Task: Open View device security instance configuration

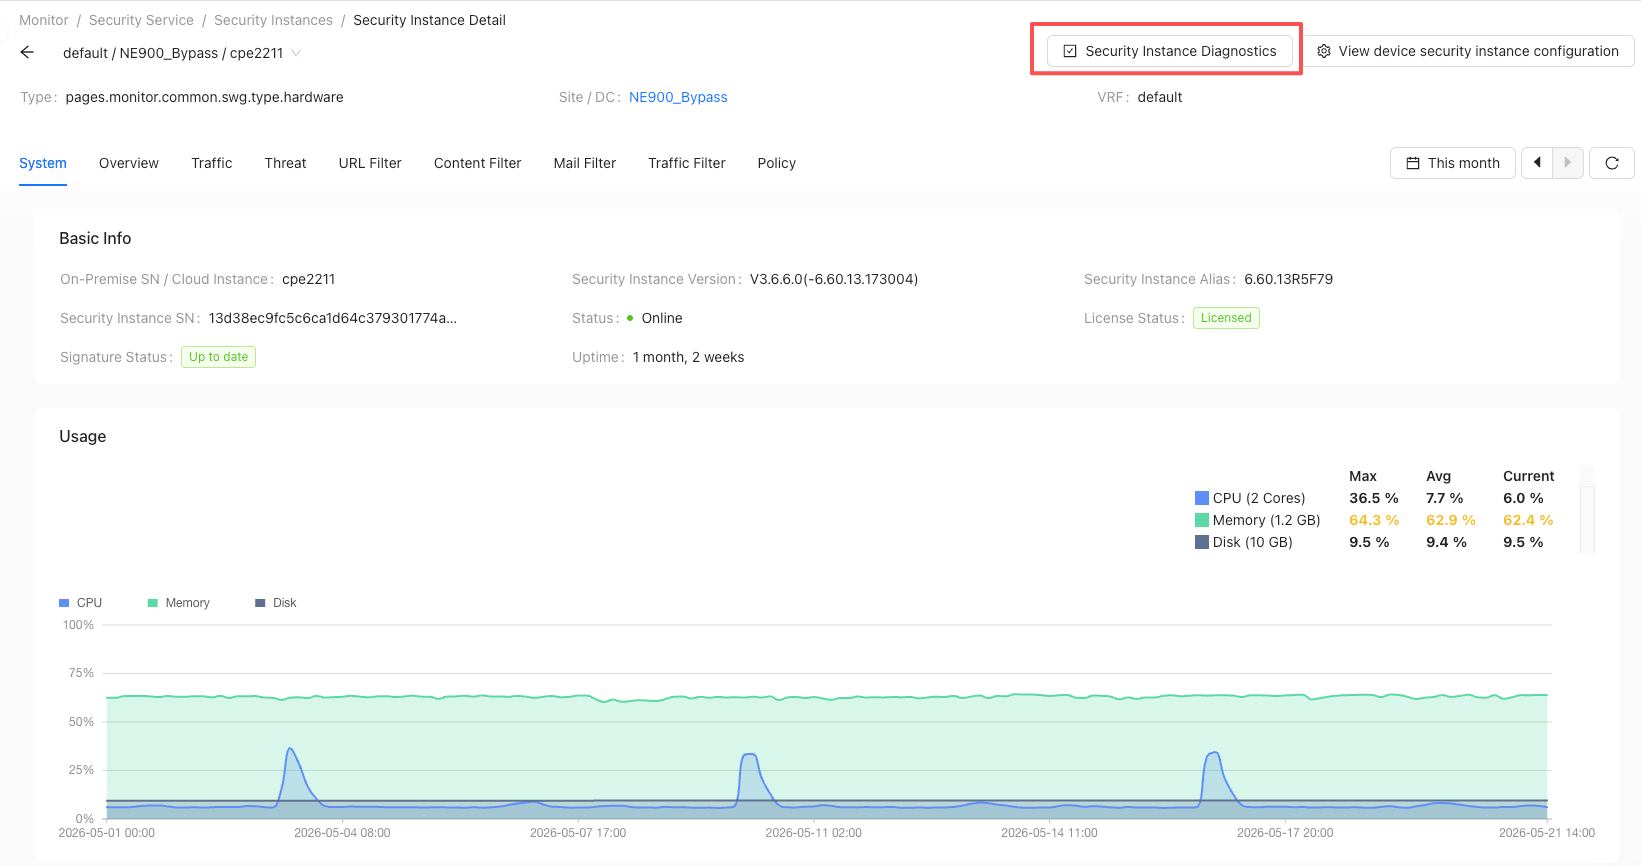Action: point(1468,51)
